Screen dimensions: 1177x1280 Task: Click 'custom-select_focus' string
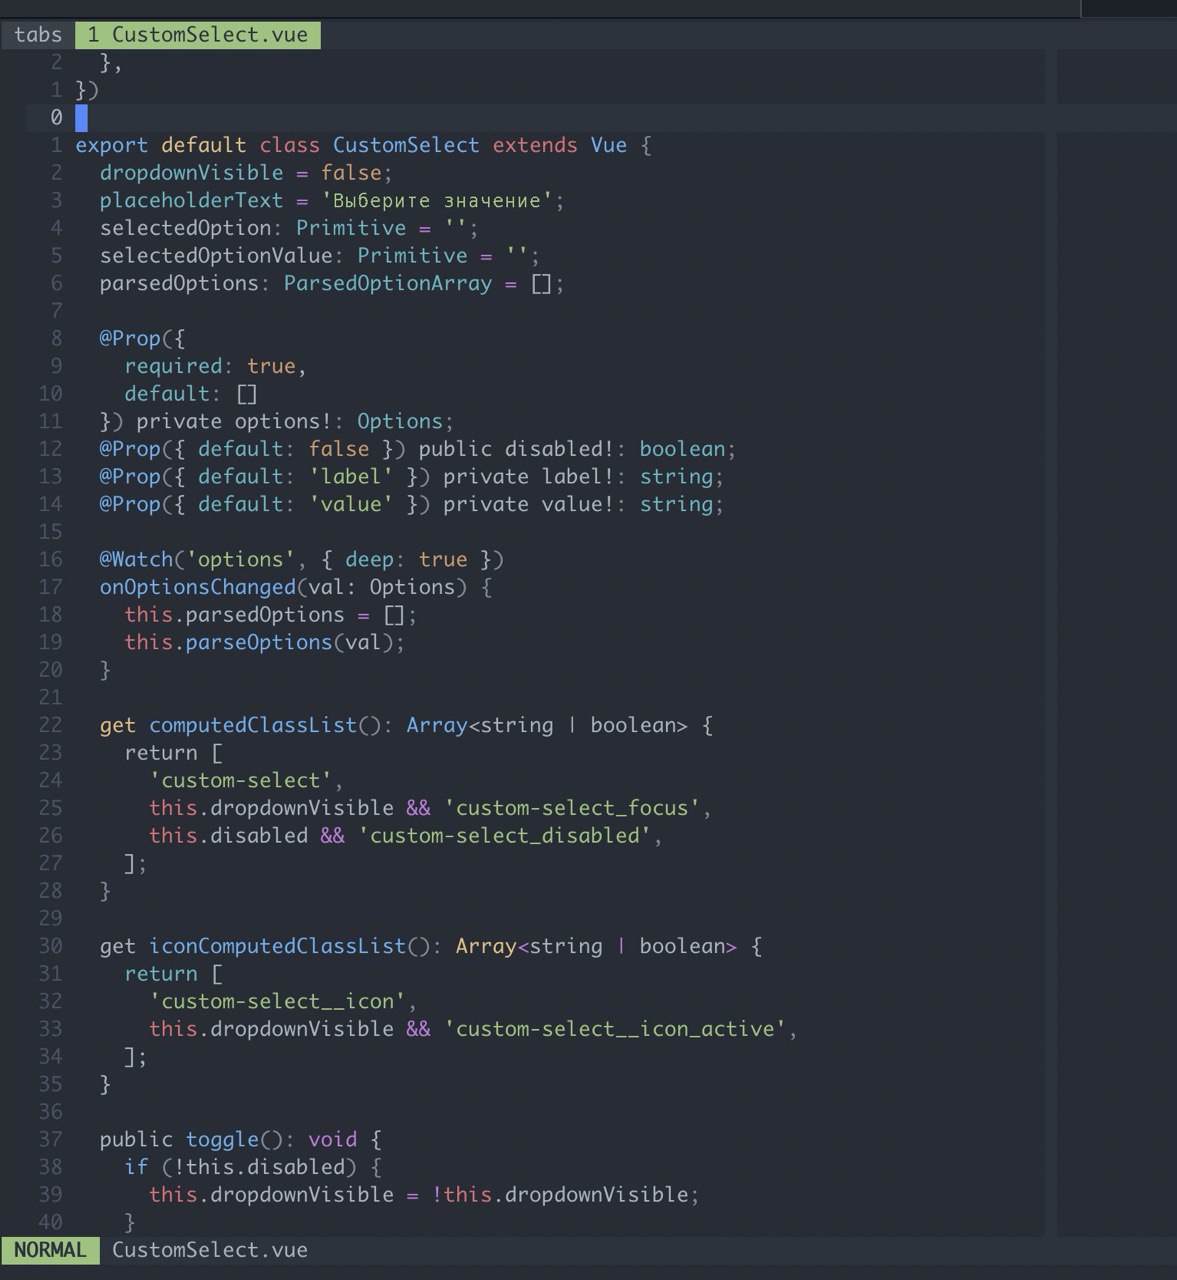572,809
